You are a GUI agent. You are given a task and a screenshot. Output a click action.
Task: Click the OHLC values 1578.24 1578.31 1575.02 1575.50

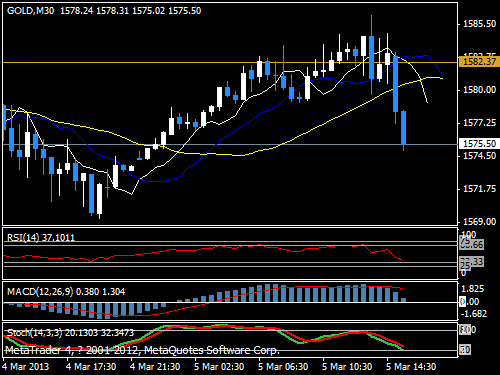(x=131, y=11)
